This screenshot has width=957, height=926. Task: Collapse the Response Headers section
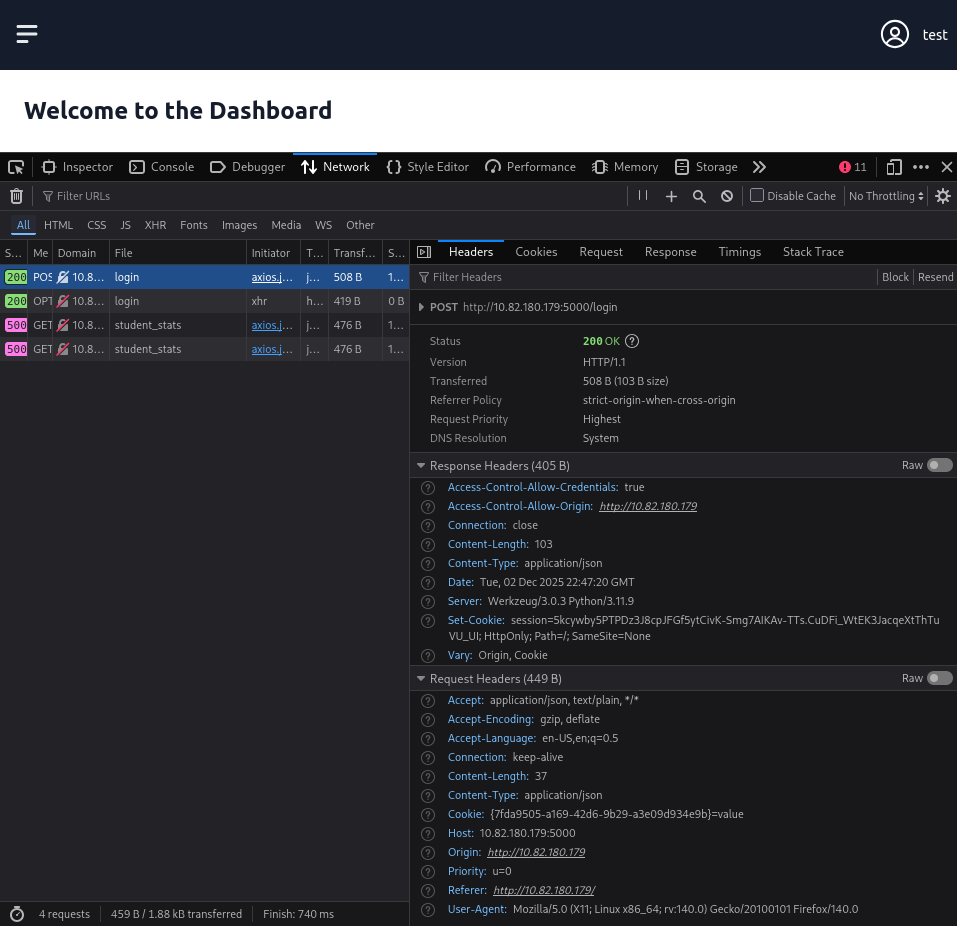pos(421,466)
